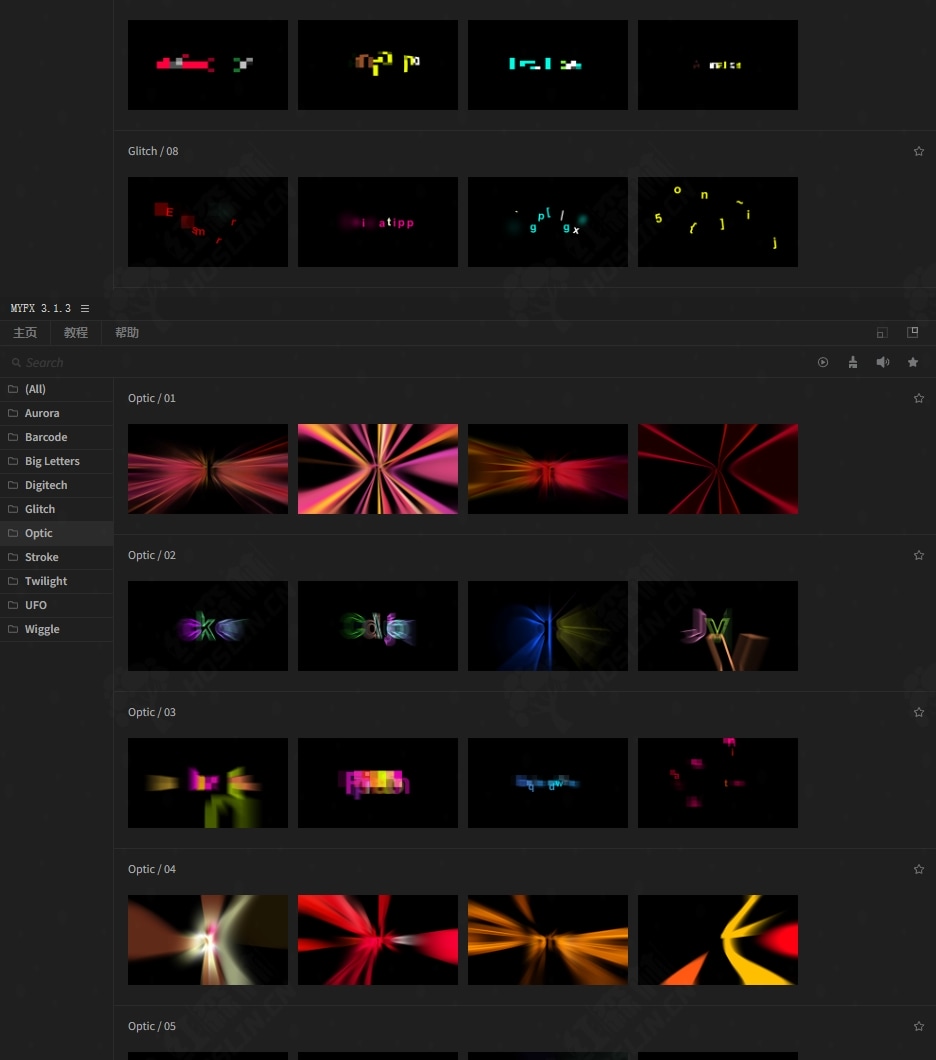Click the enlarge panel size icon
Image resolution: width=936 pixels, height=1060 pixels.
(x=912, y=332)
